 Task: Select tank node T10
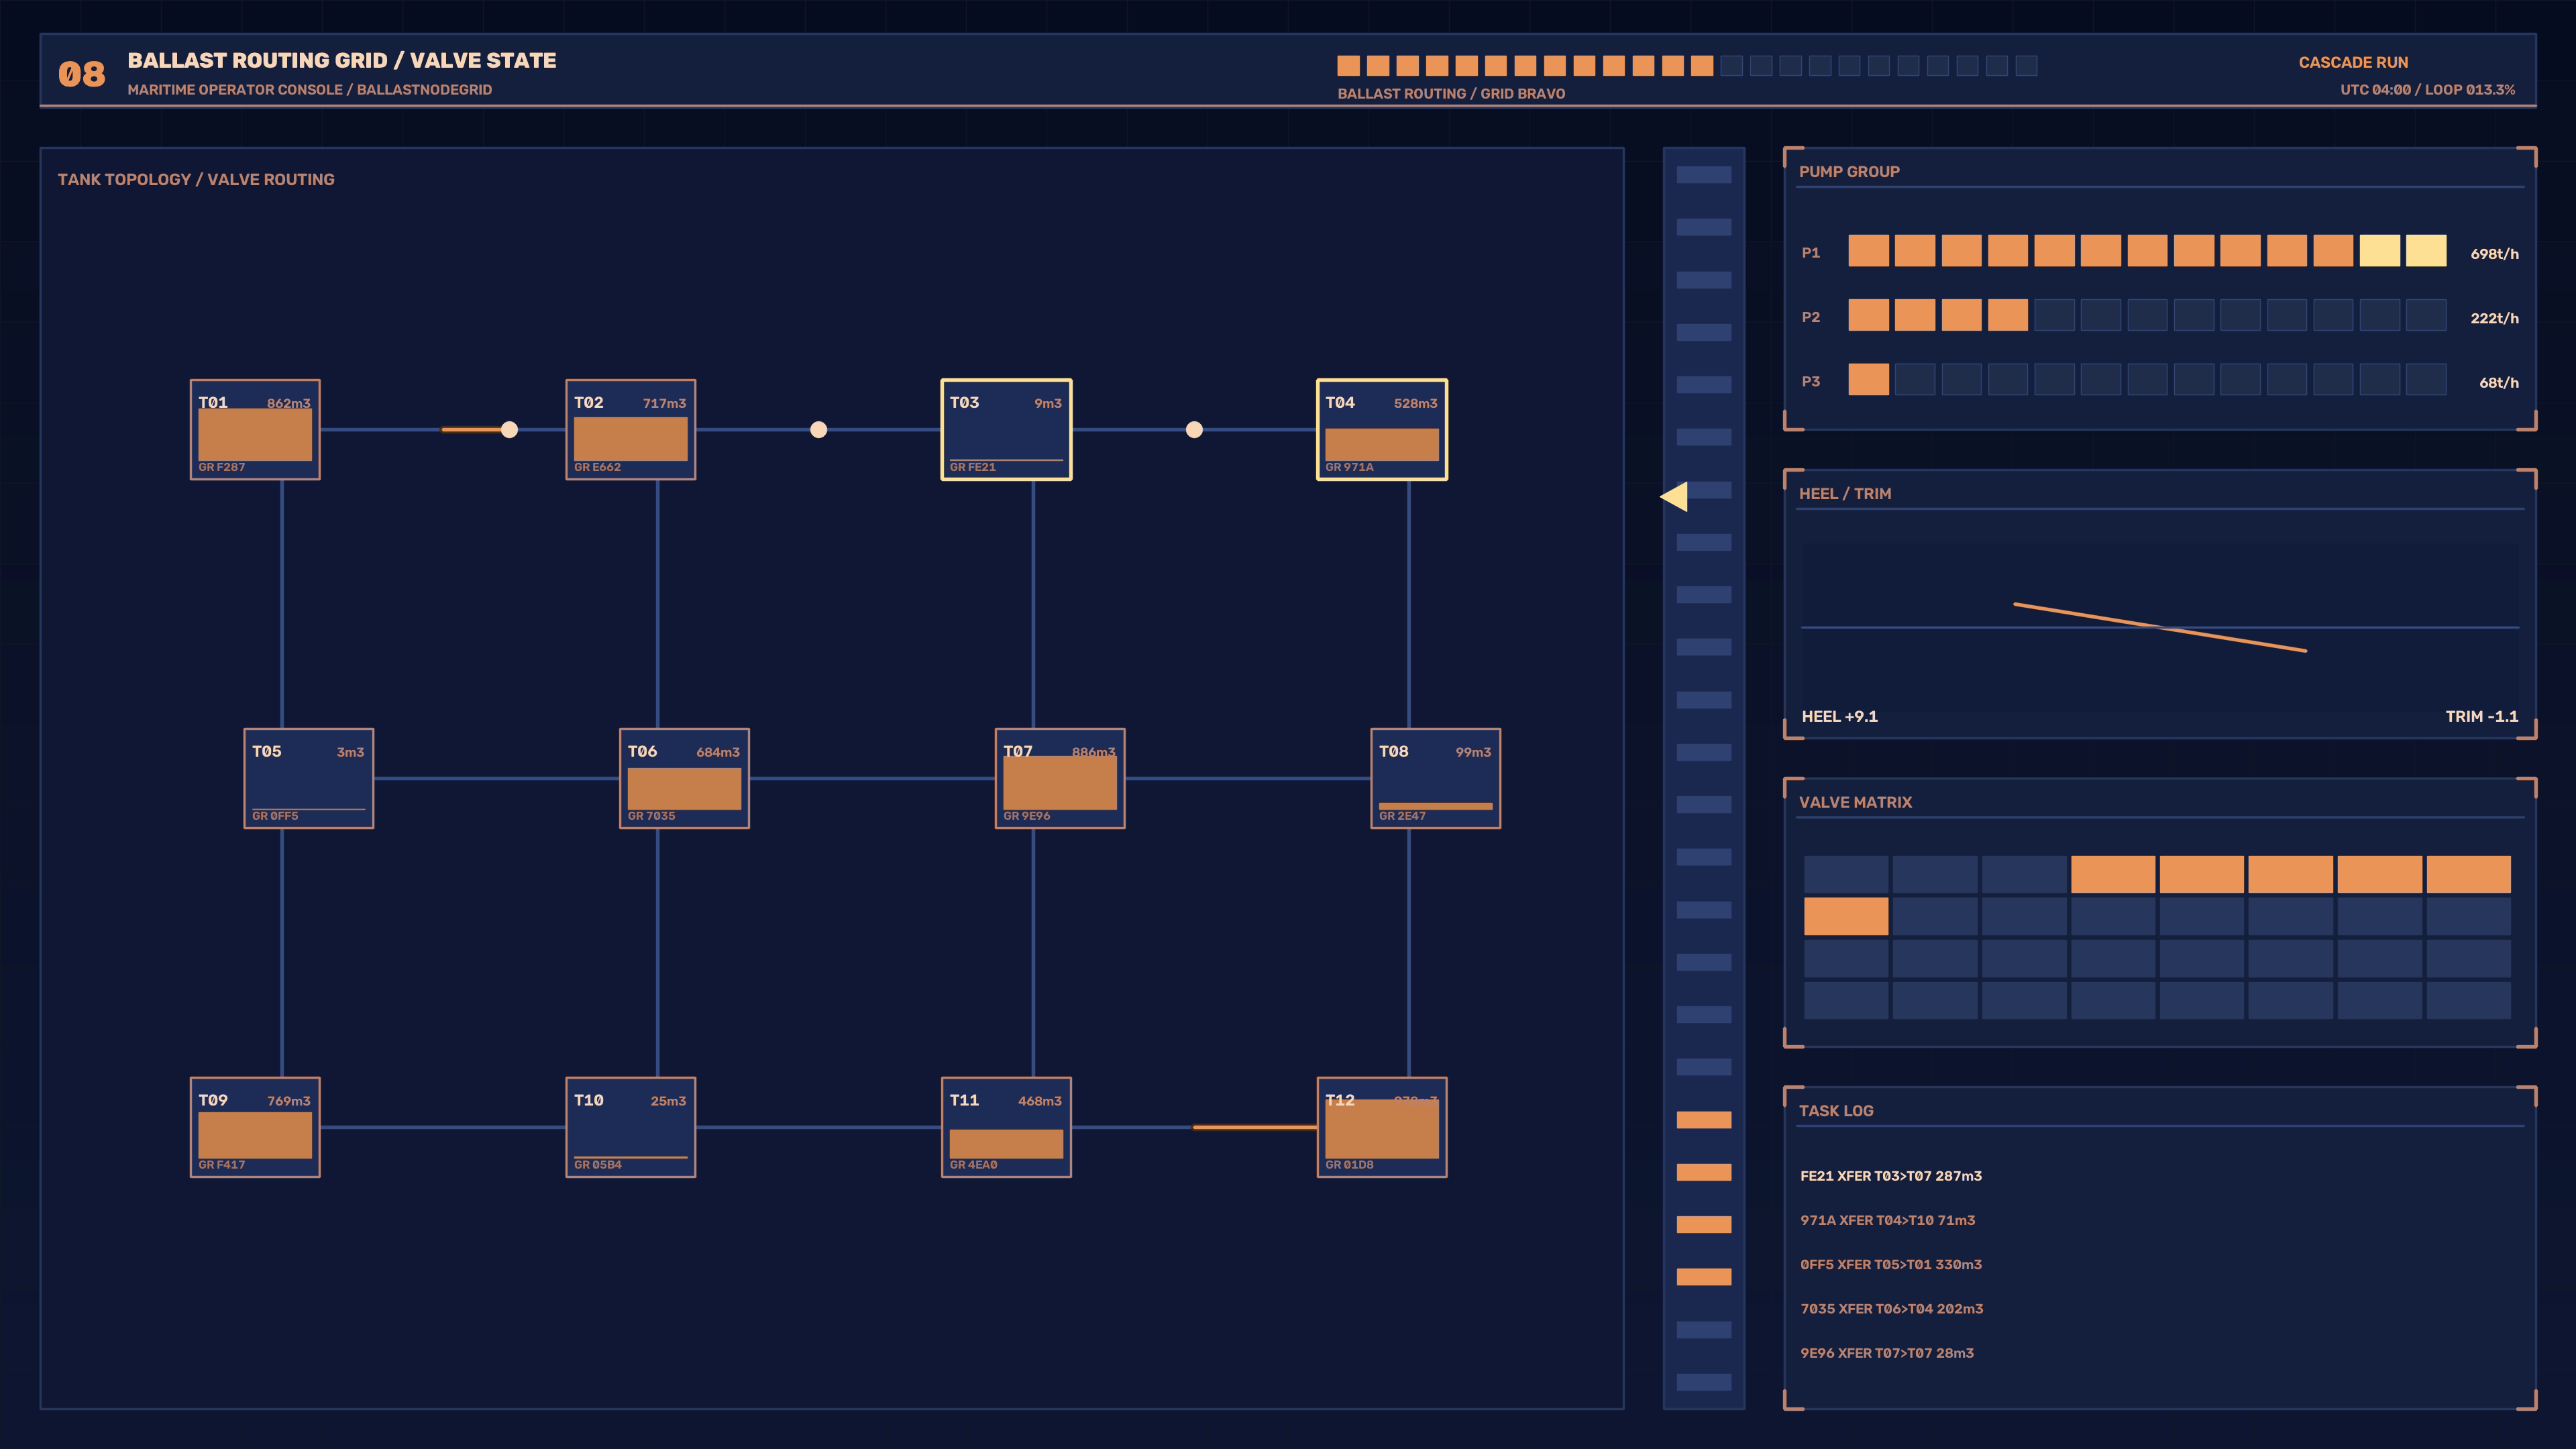[x=630, y=1127]
